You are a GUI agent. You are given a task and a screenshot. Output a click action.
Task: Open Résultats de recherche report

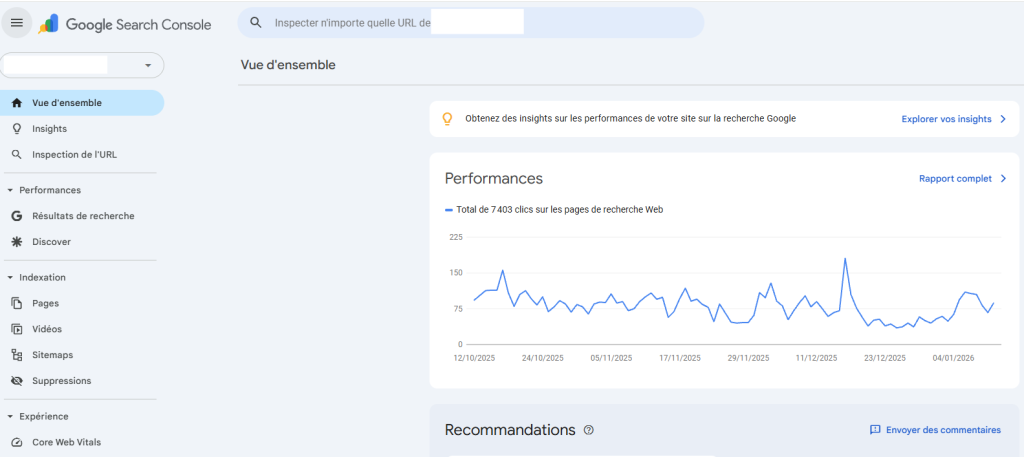pos(83,216)
